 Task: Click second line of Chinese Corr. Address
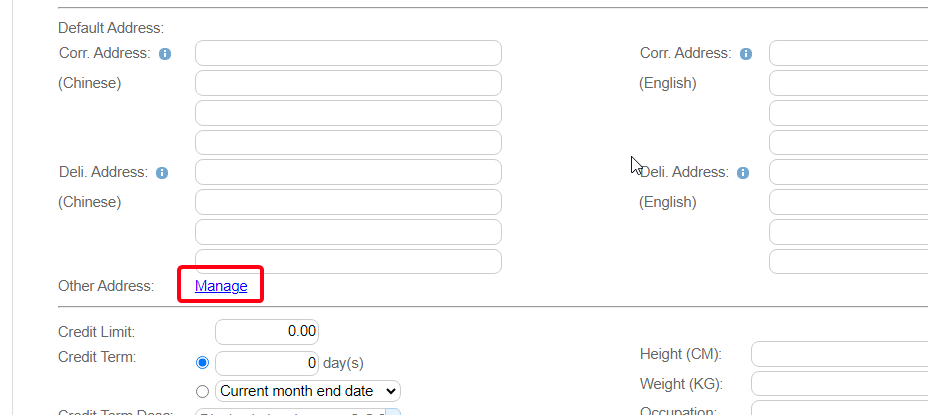pos(348,83)
